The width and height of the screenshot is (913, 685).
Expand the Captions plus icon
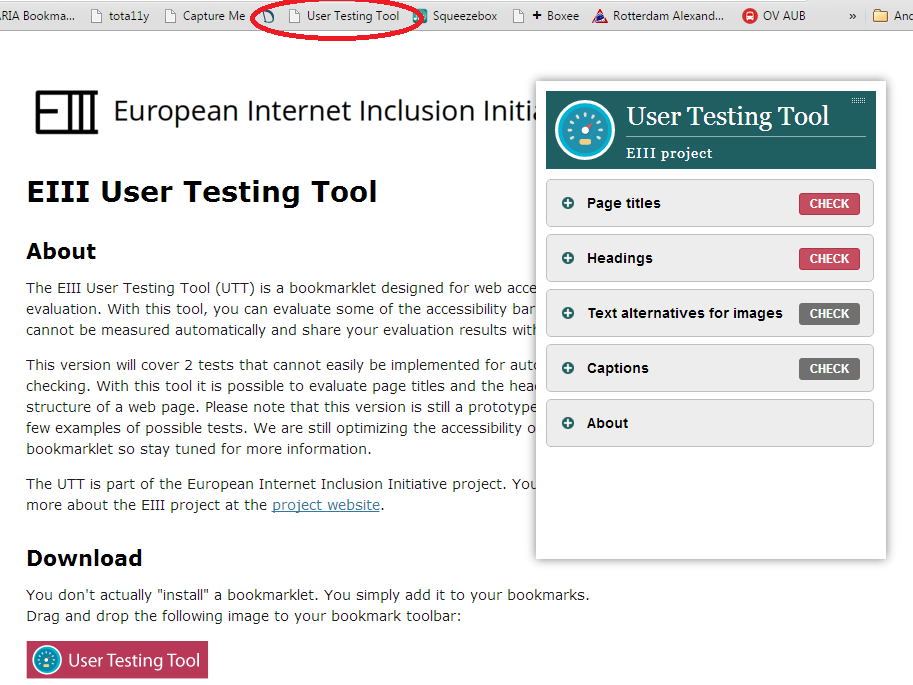pyautogui.click(x=568, y=368)
